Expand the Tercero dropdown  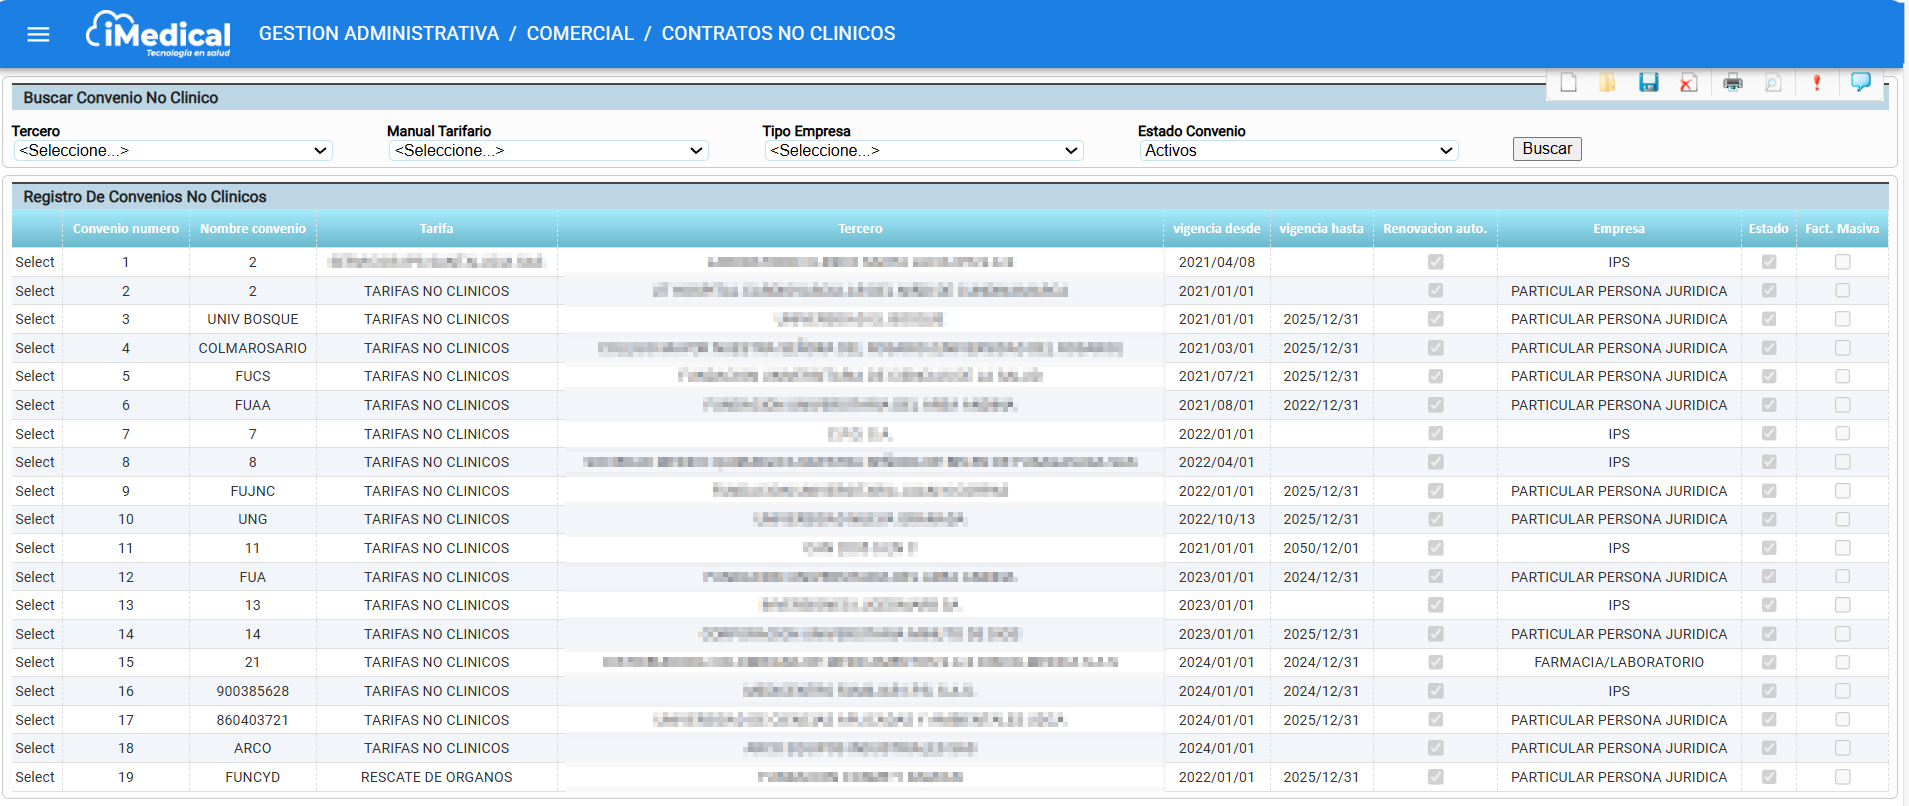[173, 151]
